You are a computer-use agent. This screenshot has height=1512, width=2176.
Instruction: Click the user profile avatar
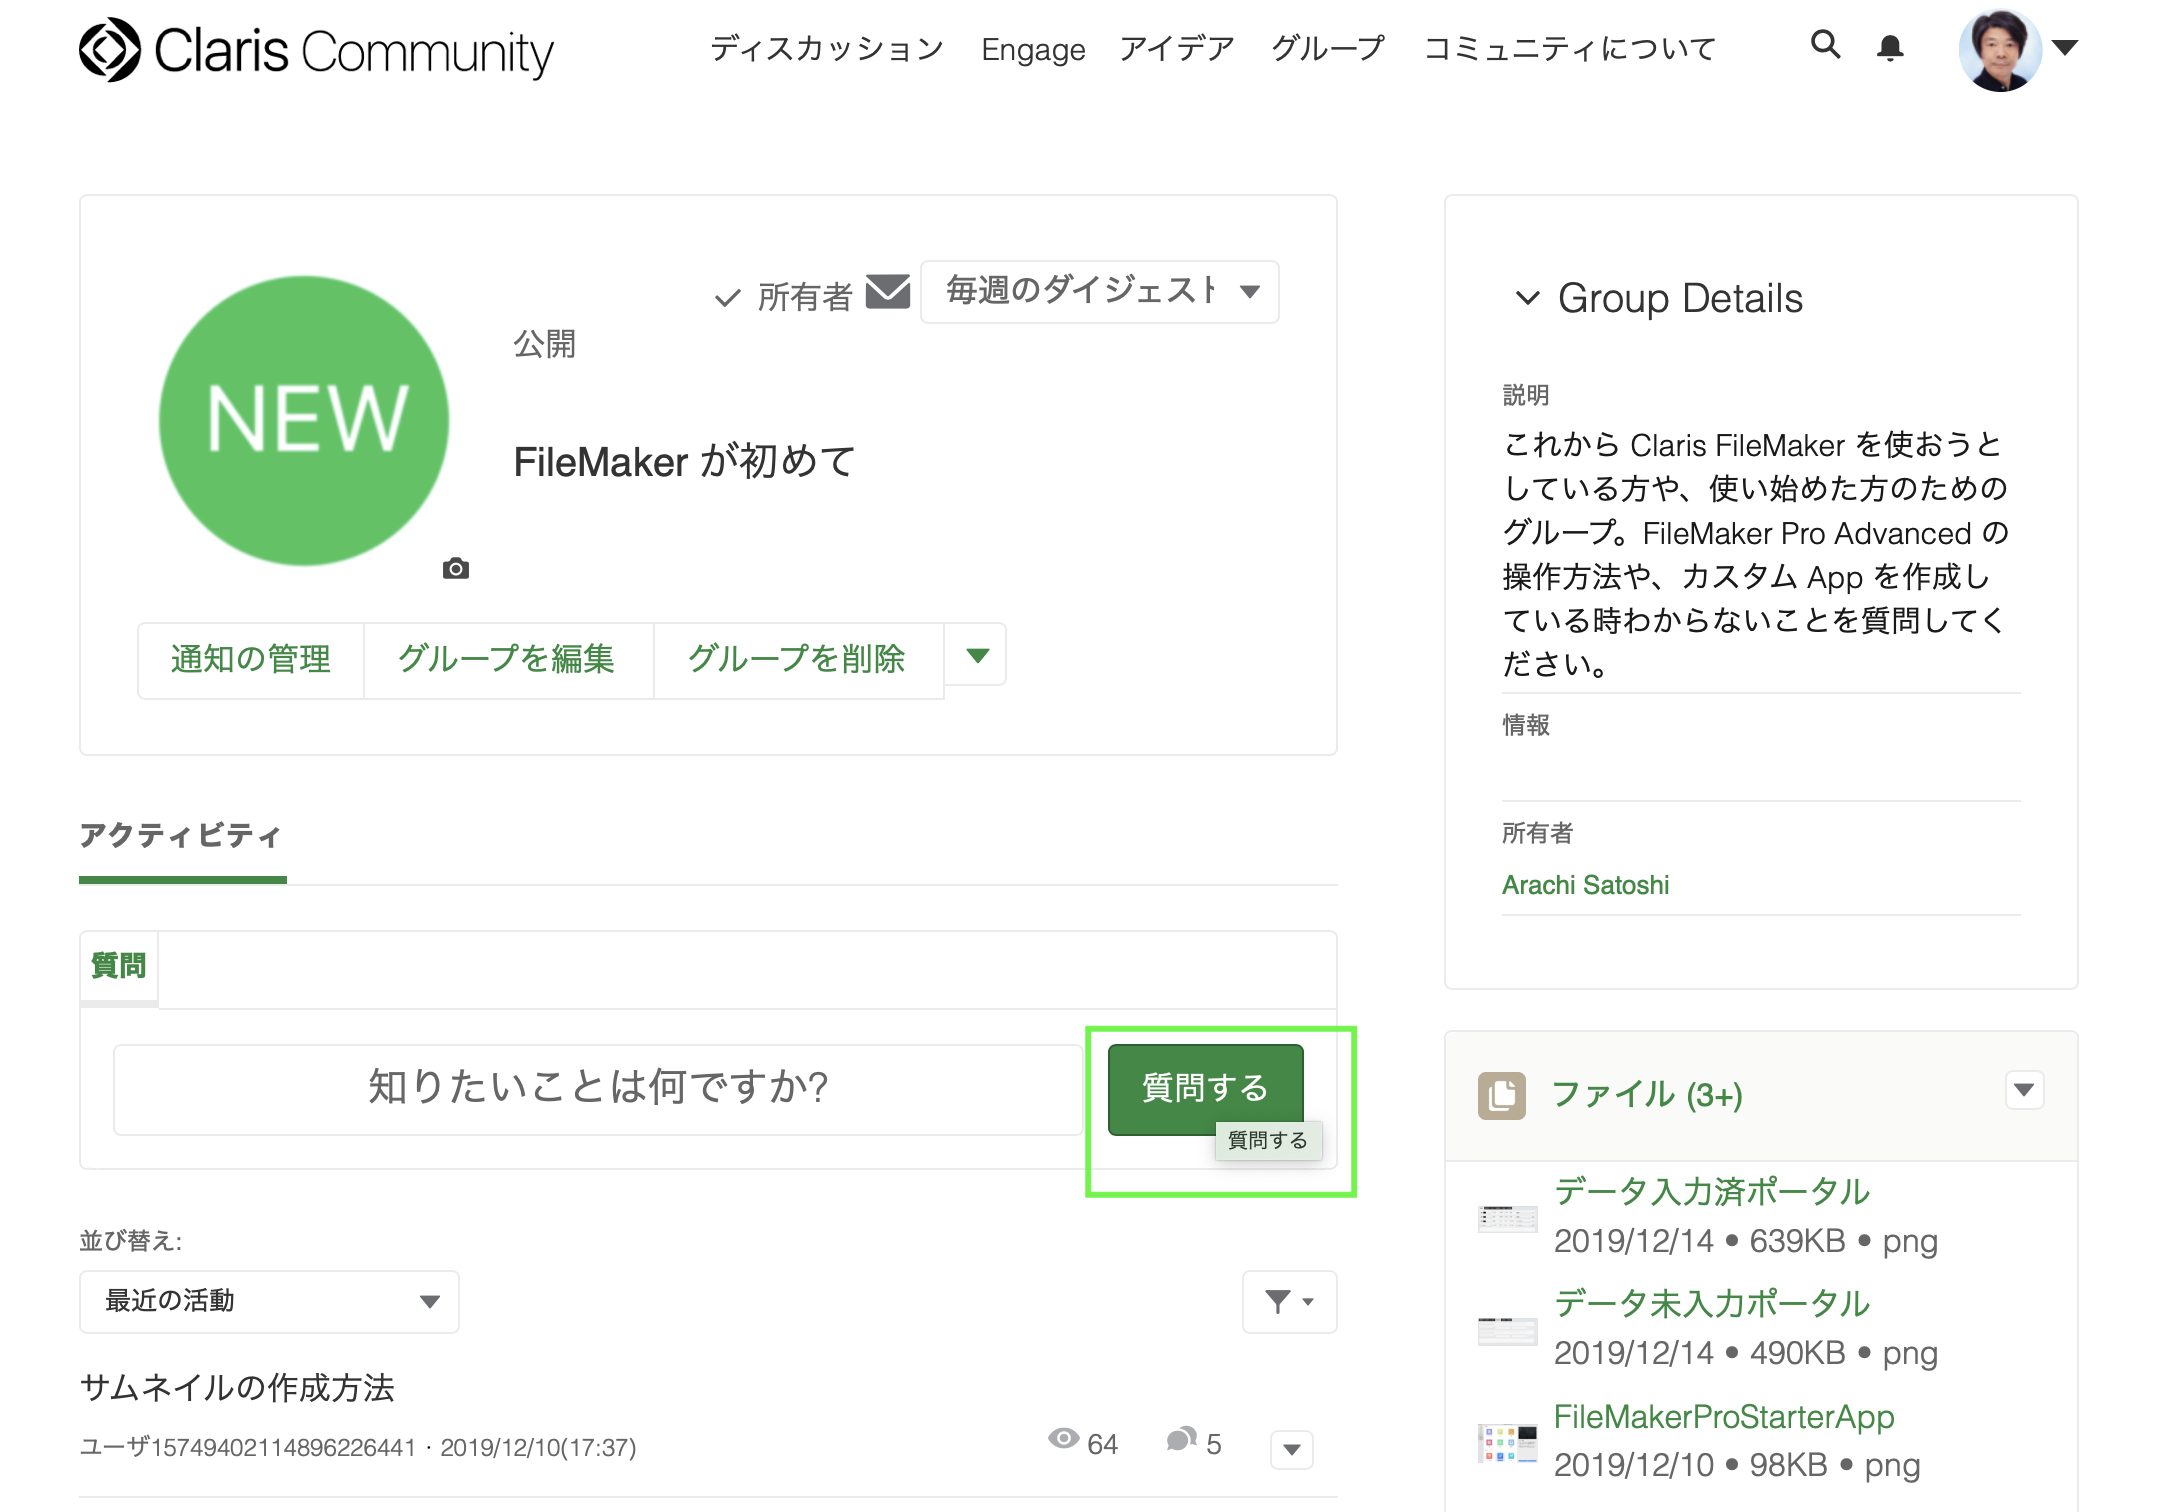(x=1999, y=50)
